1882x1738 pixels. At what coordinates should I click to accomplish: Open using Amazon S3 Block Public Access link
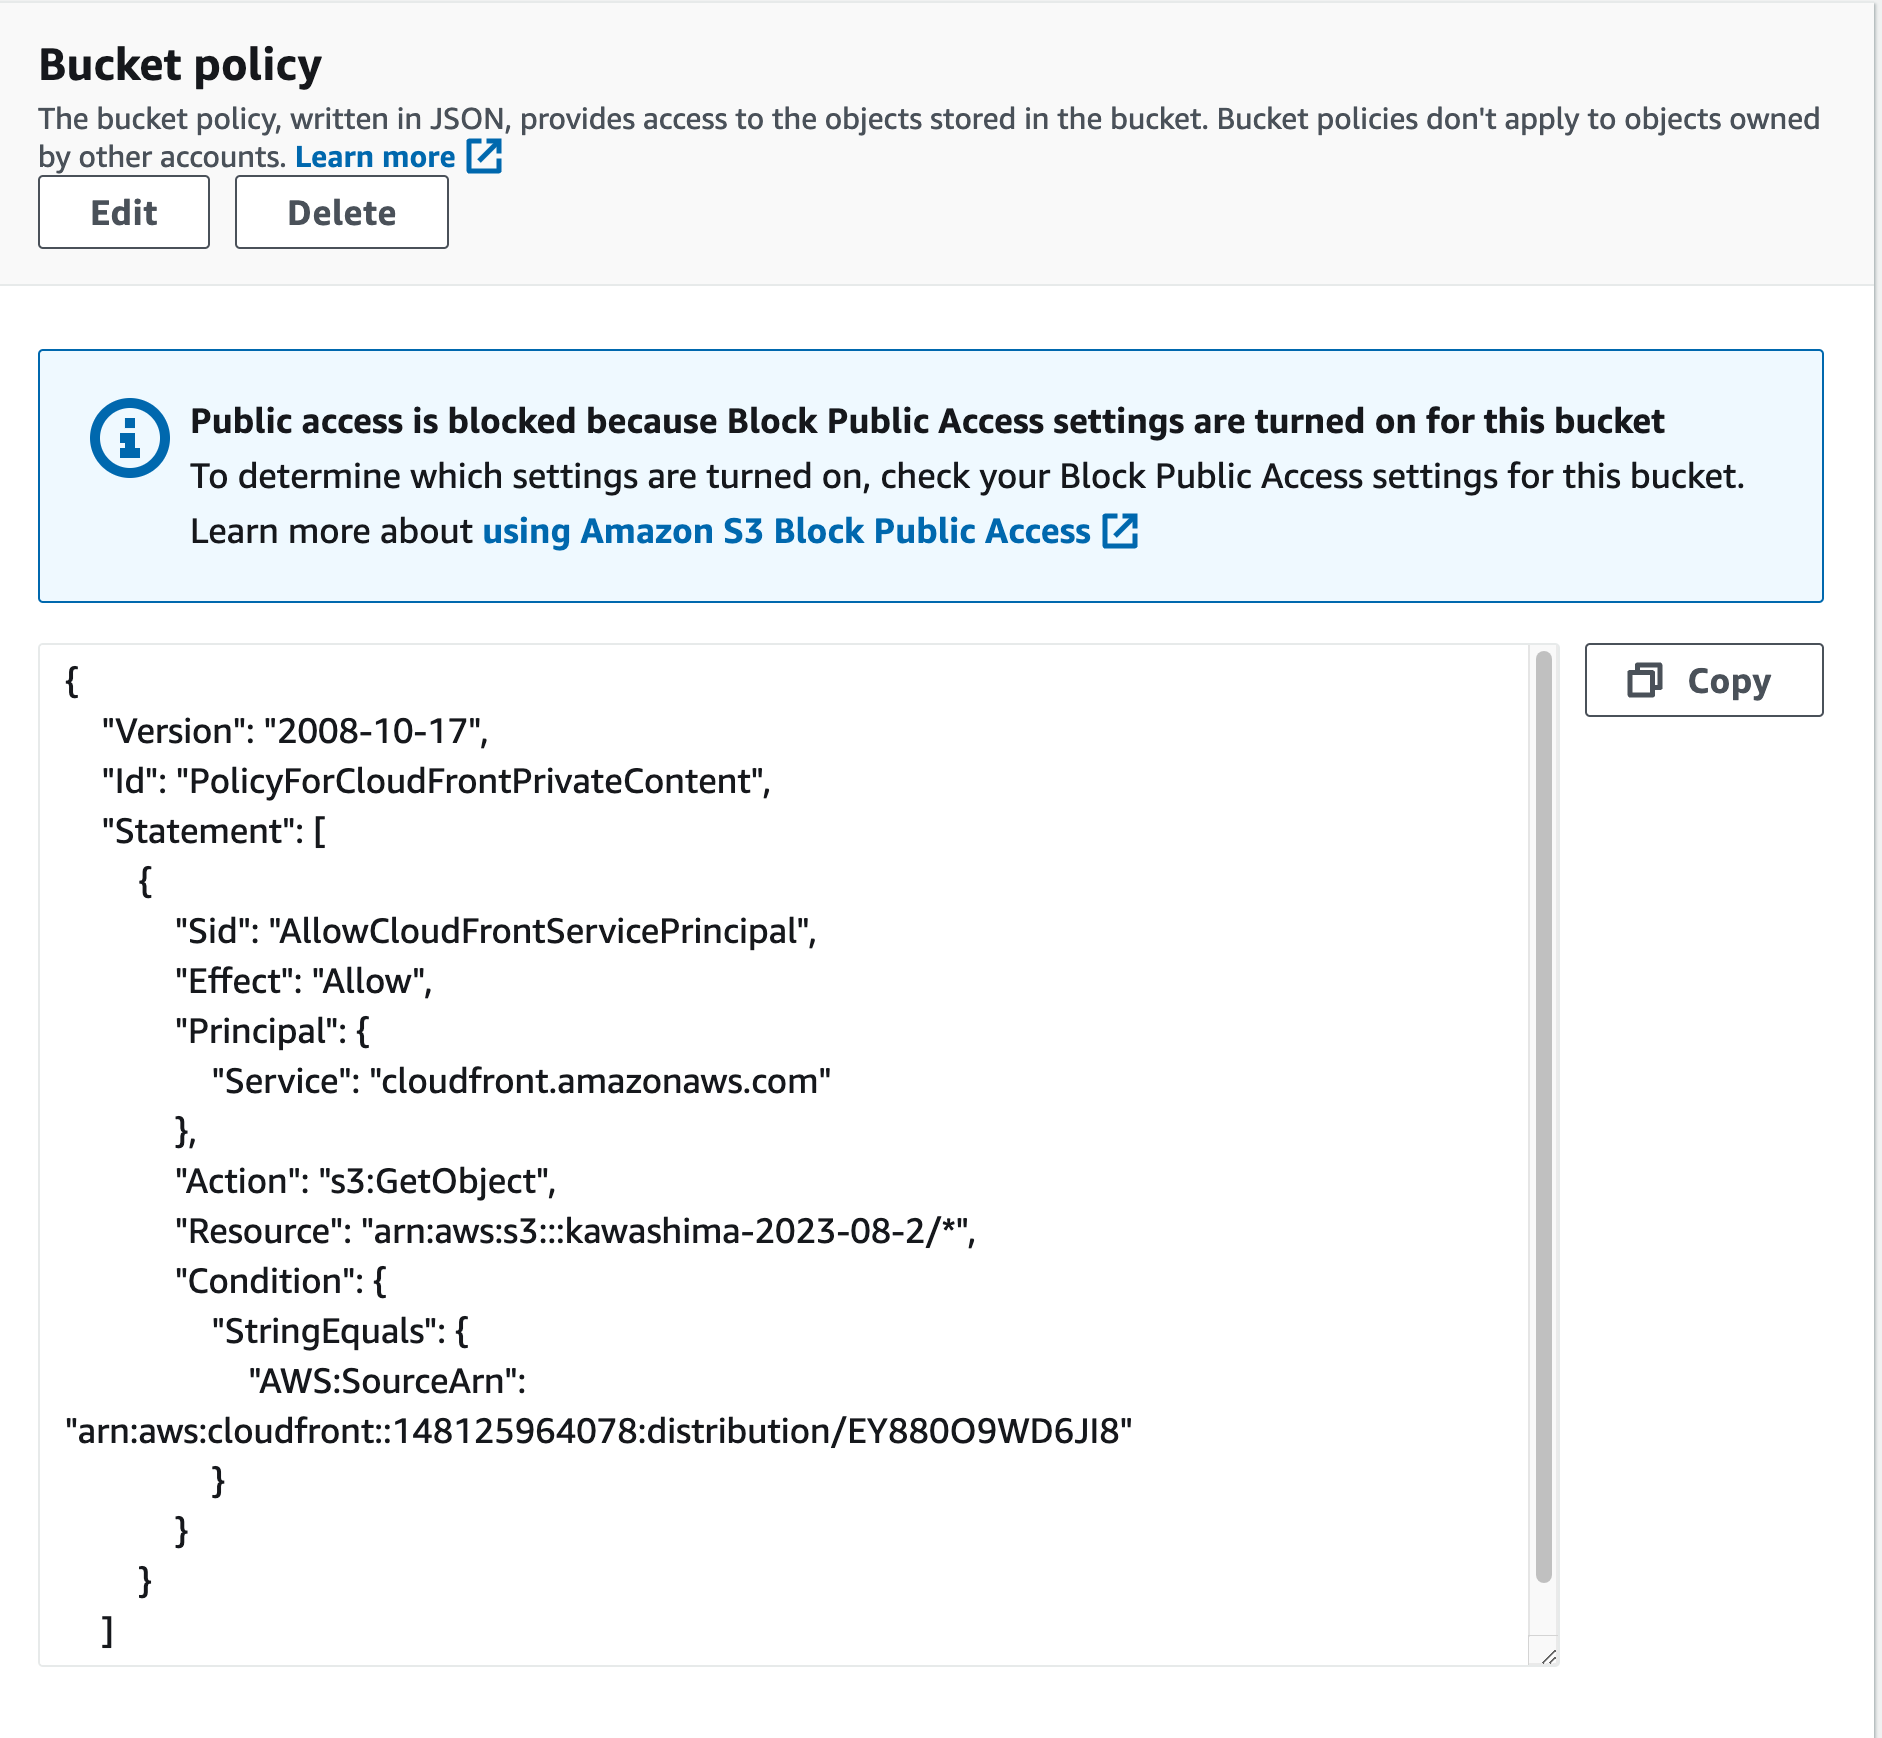[x=786, y=531]
